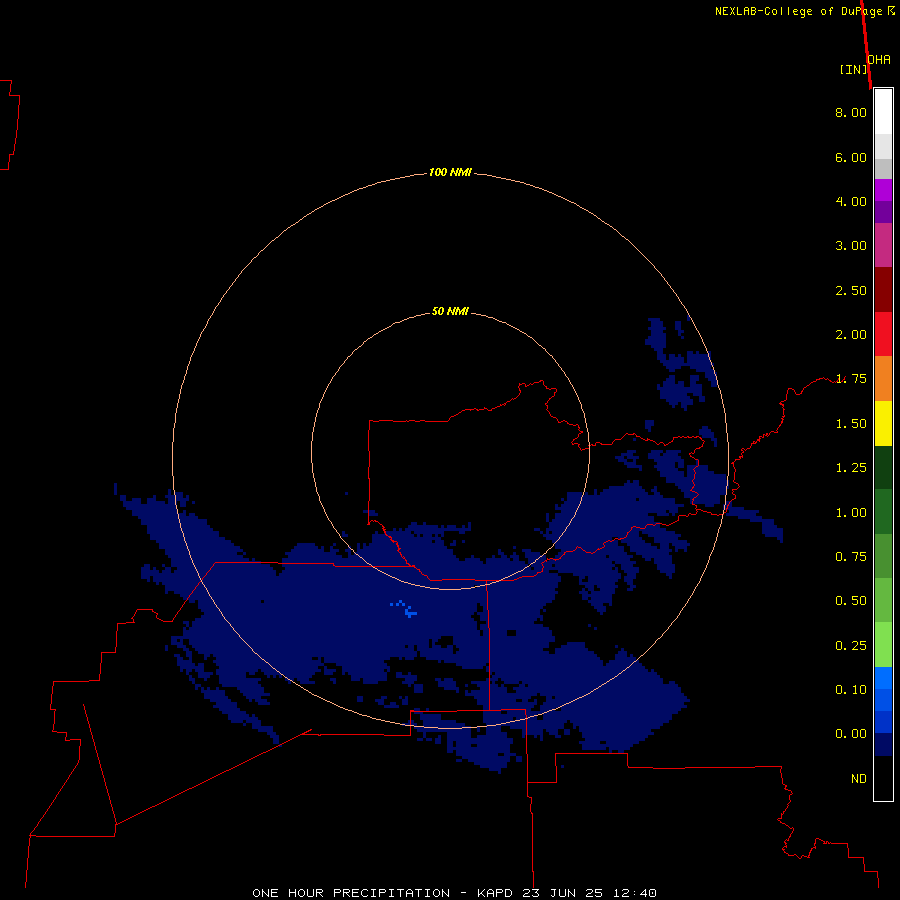Click the NEXLAB-College of DuPage credit text
Viewport: 900px width, 900px height.
798,11
